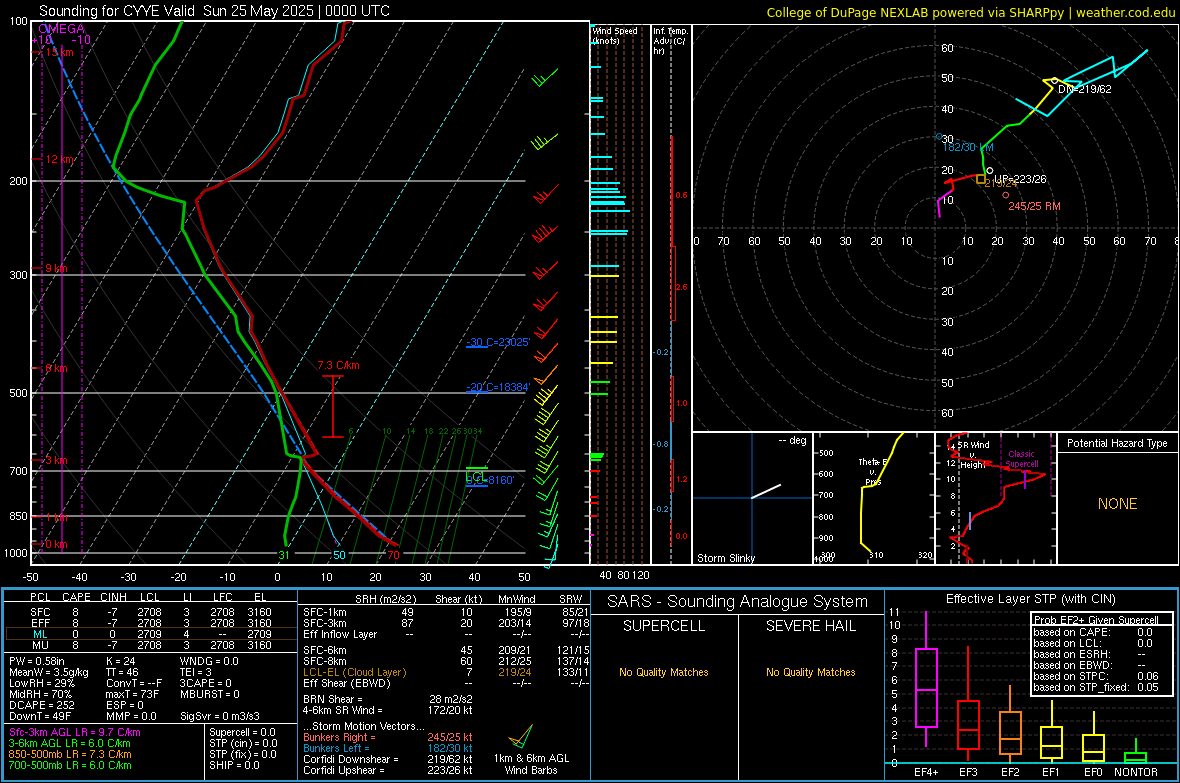The image size is (1180, 783).
Task: Click the 'Classic Supercell' annotation
Action: pyautogui.click(x=1022, y=459)
